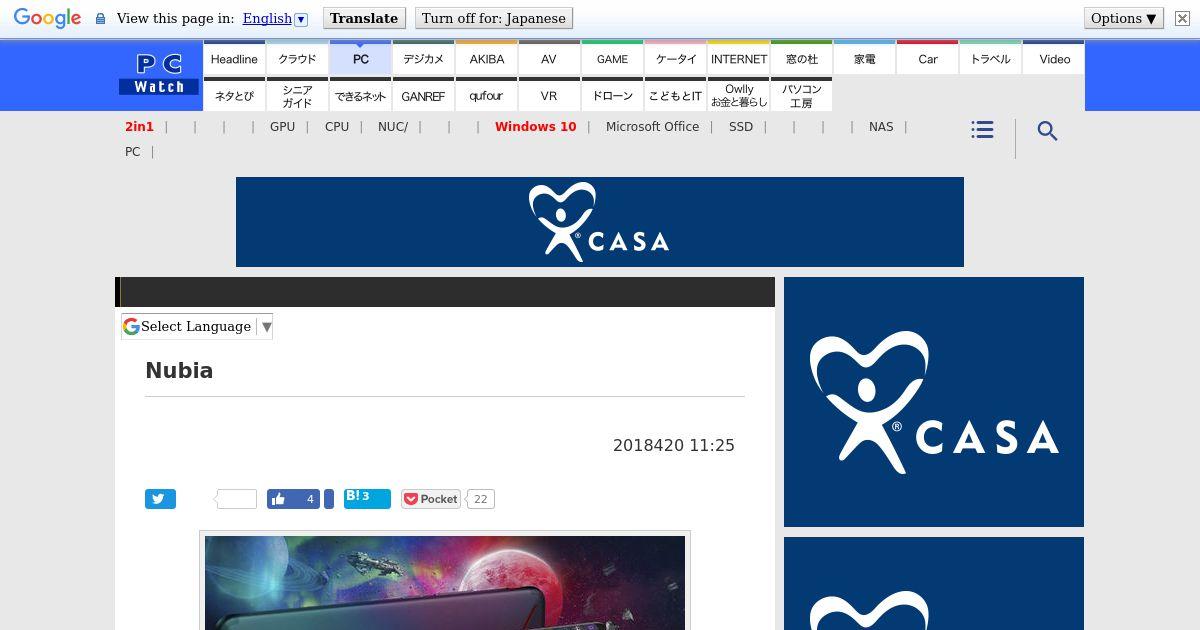Image resolution: width=1200 pixels, height=630 pixels.
Task: Click the Pocket save count 22
Action: tap(481, 499)
